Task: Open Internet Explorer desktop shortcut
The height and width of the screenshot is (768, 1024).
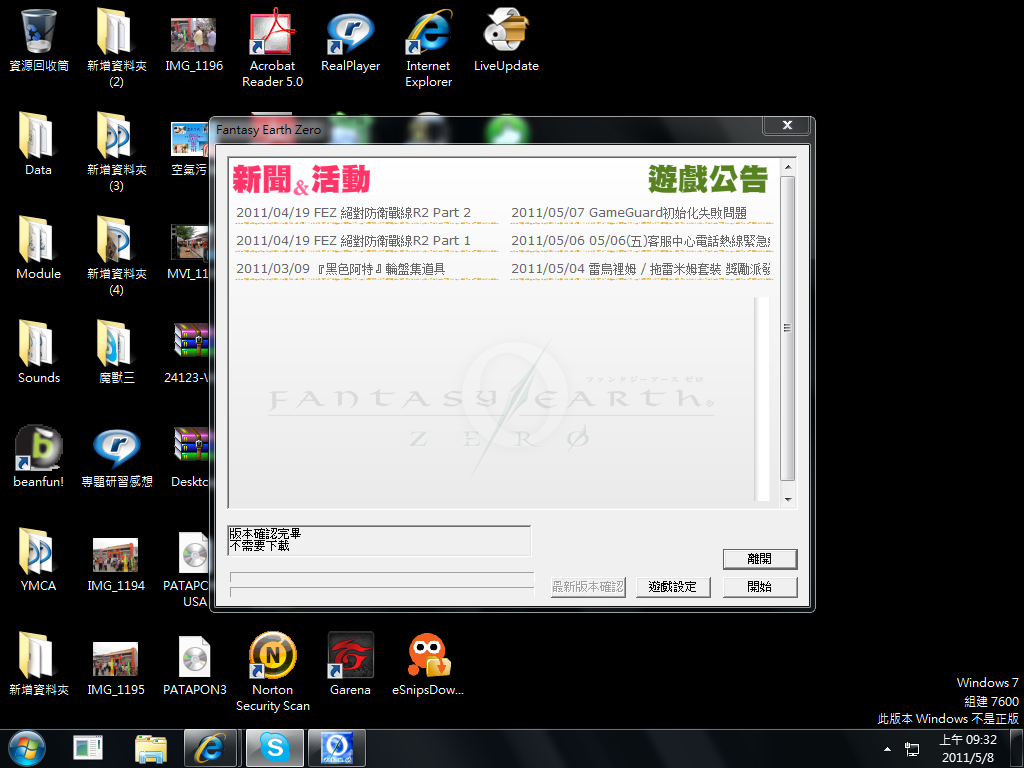Action: [428, 47]
